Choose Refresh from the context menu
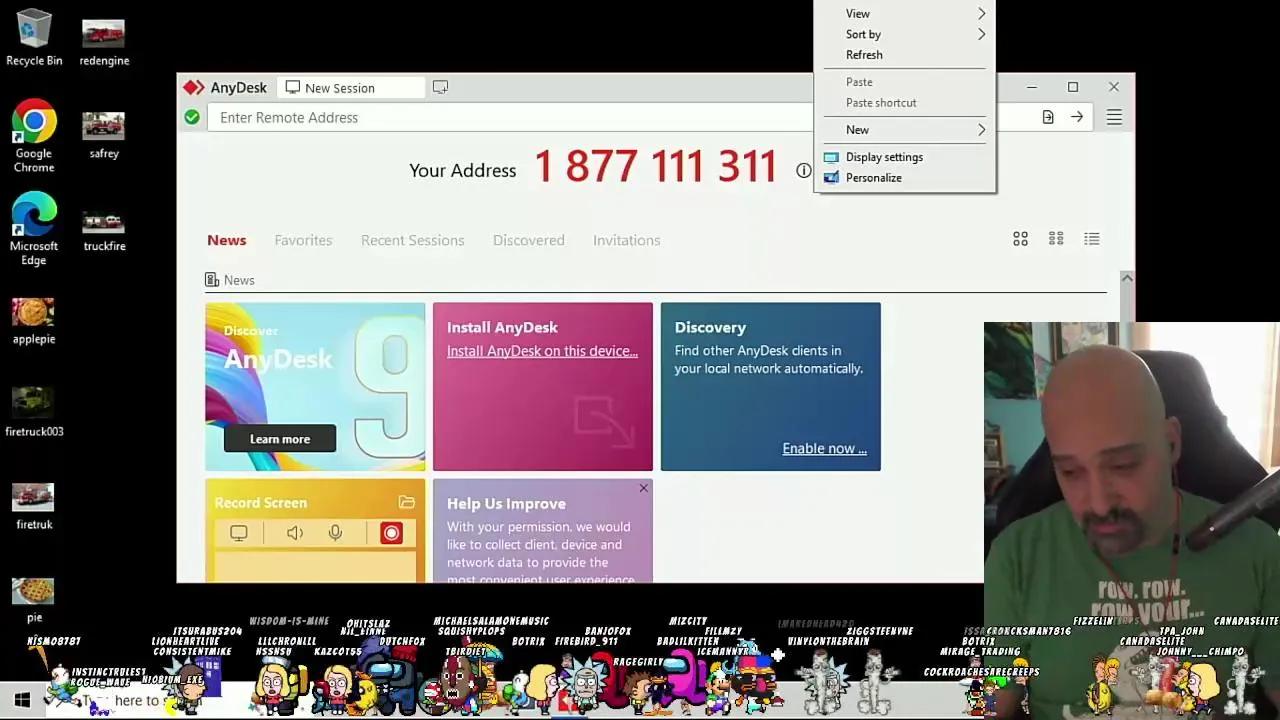The height and width of the screenshot is (720, 1280). (x=905, y=55)
